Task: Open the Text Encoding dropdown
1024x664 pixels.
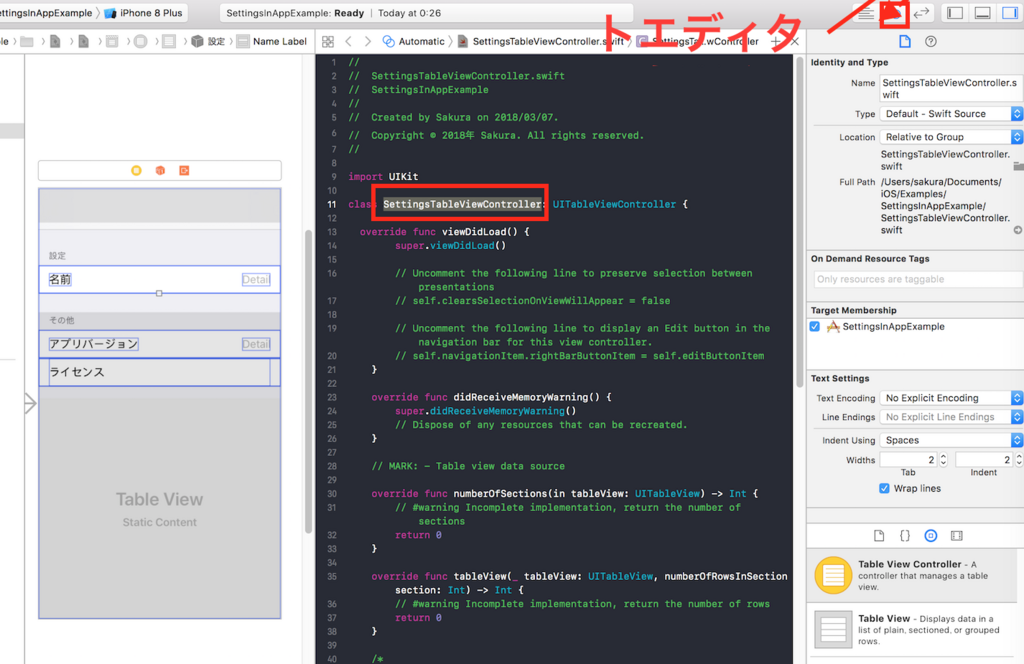Action: pyautogui.click(x=951, y=398)
